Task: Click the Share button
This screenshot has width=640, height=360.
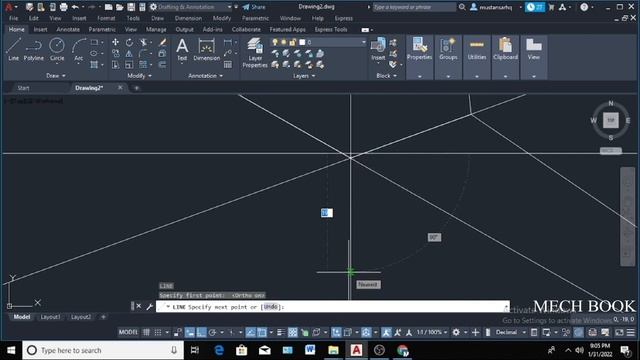Action: [254, 7]
